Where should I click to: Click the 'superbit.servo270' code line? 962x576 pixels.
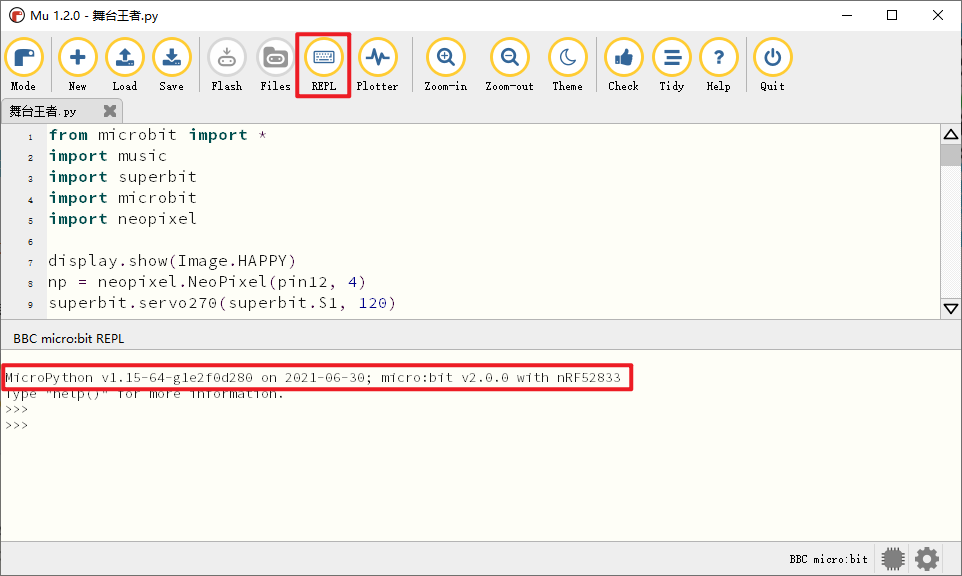(x=222, y=303)
